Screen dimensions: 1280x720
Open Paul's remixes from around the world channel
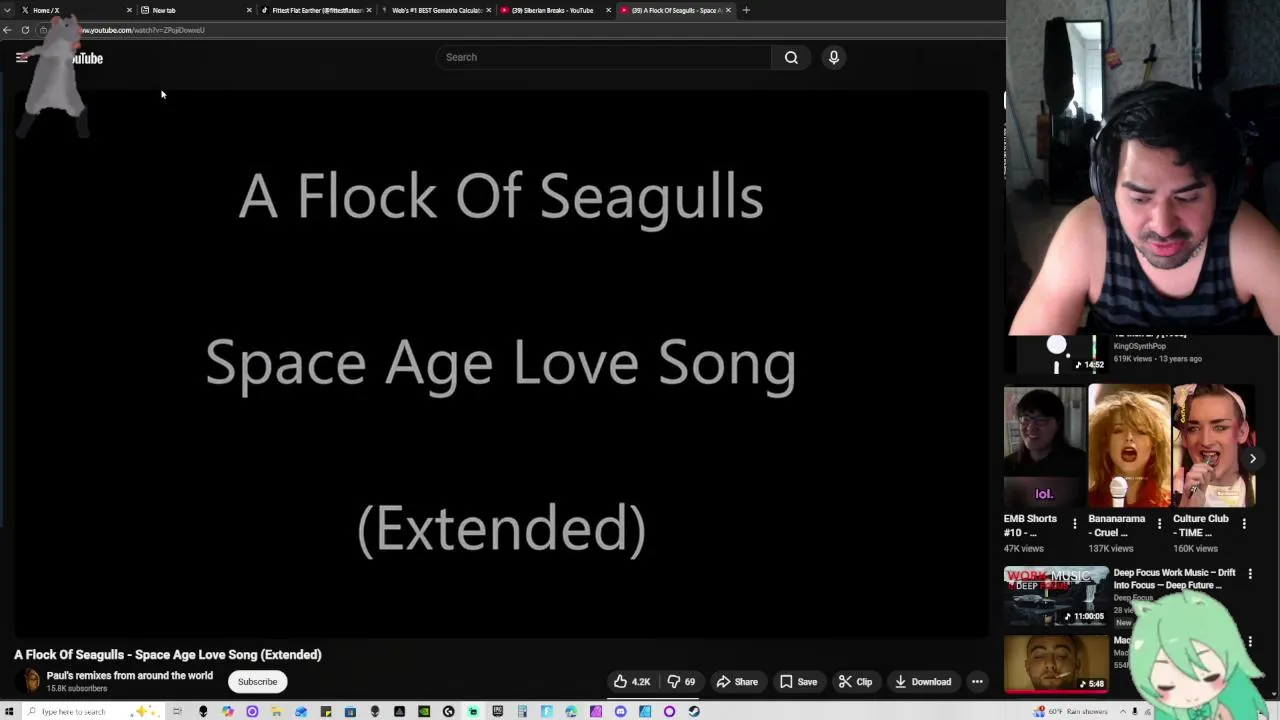click(x=129, y=676)
